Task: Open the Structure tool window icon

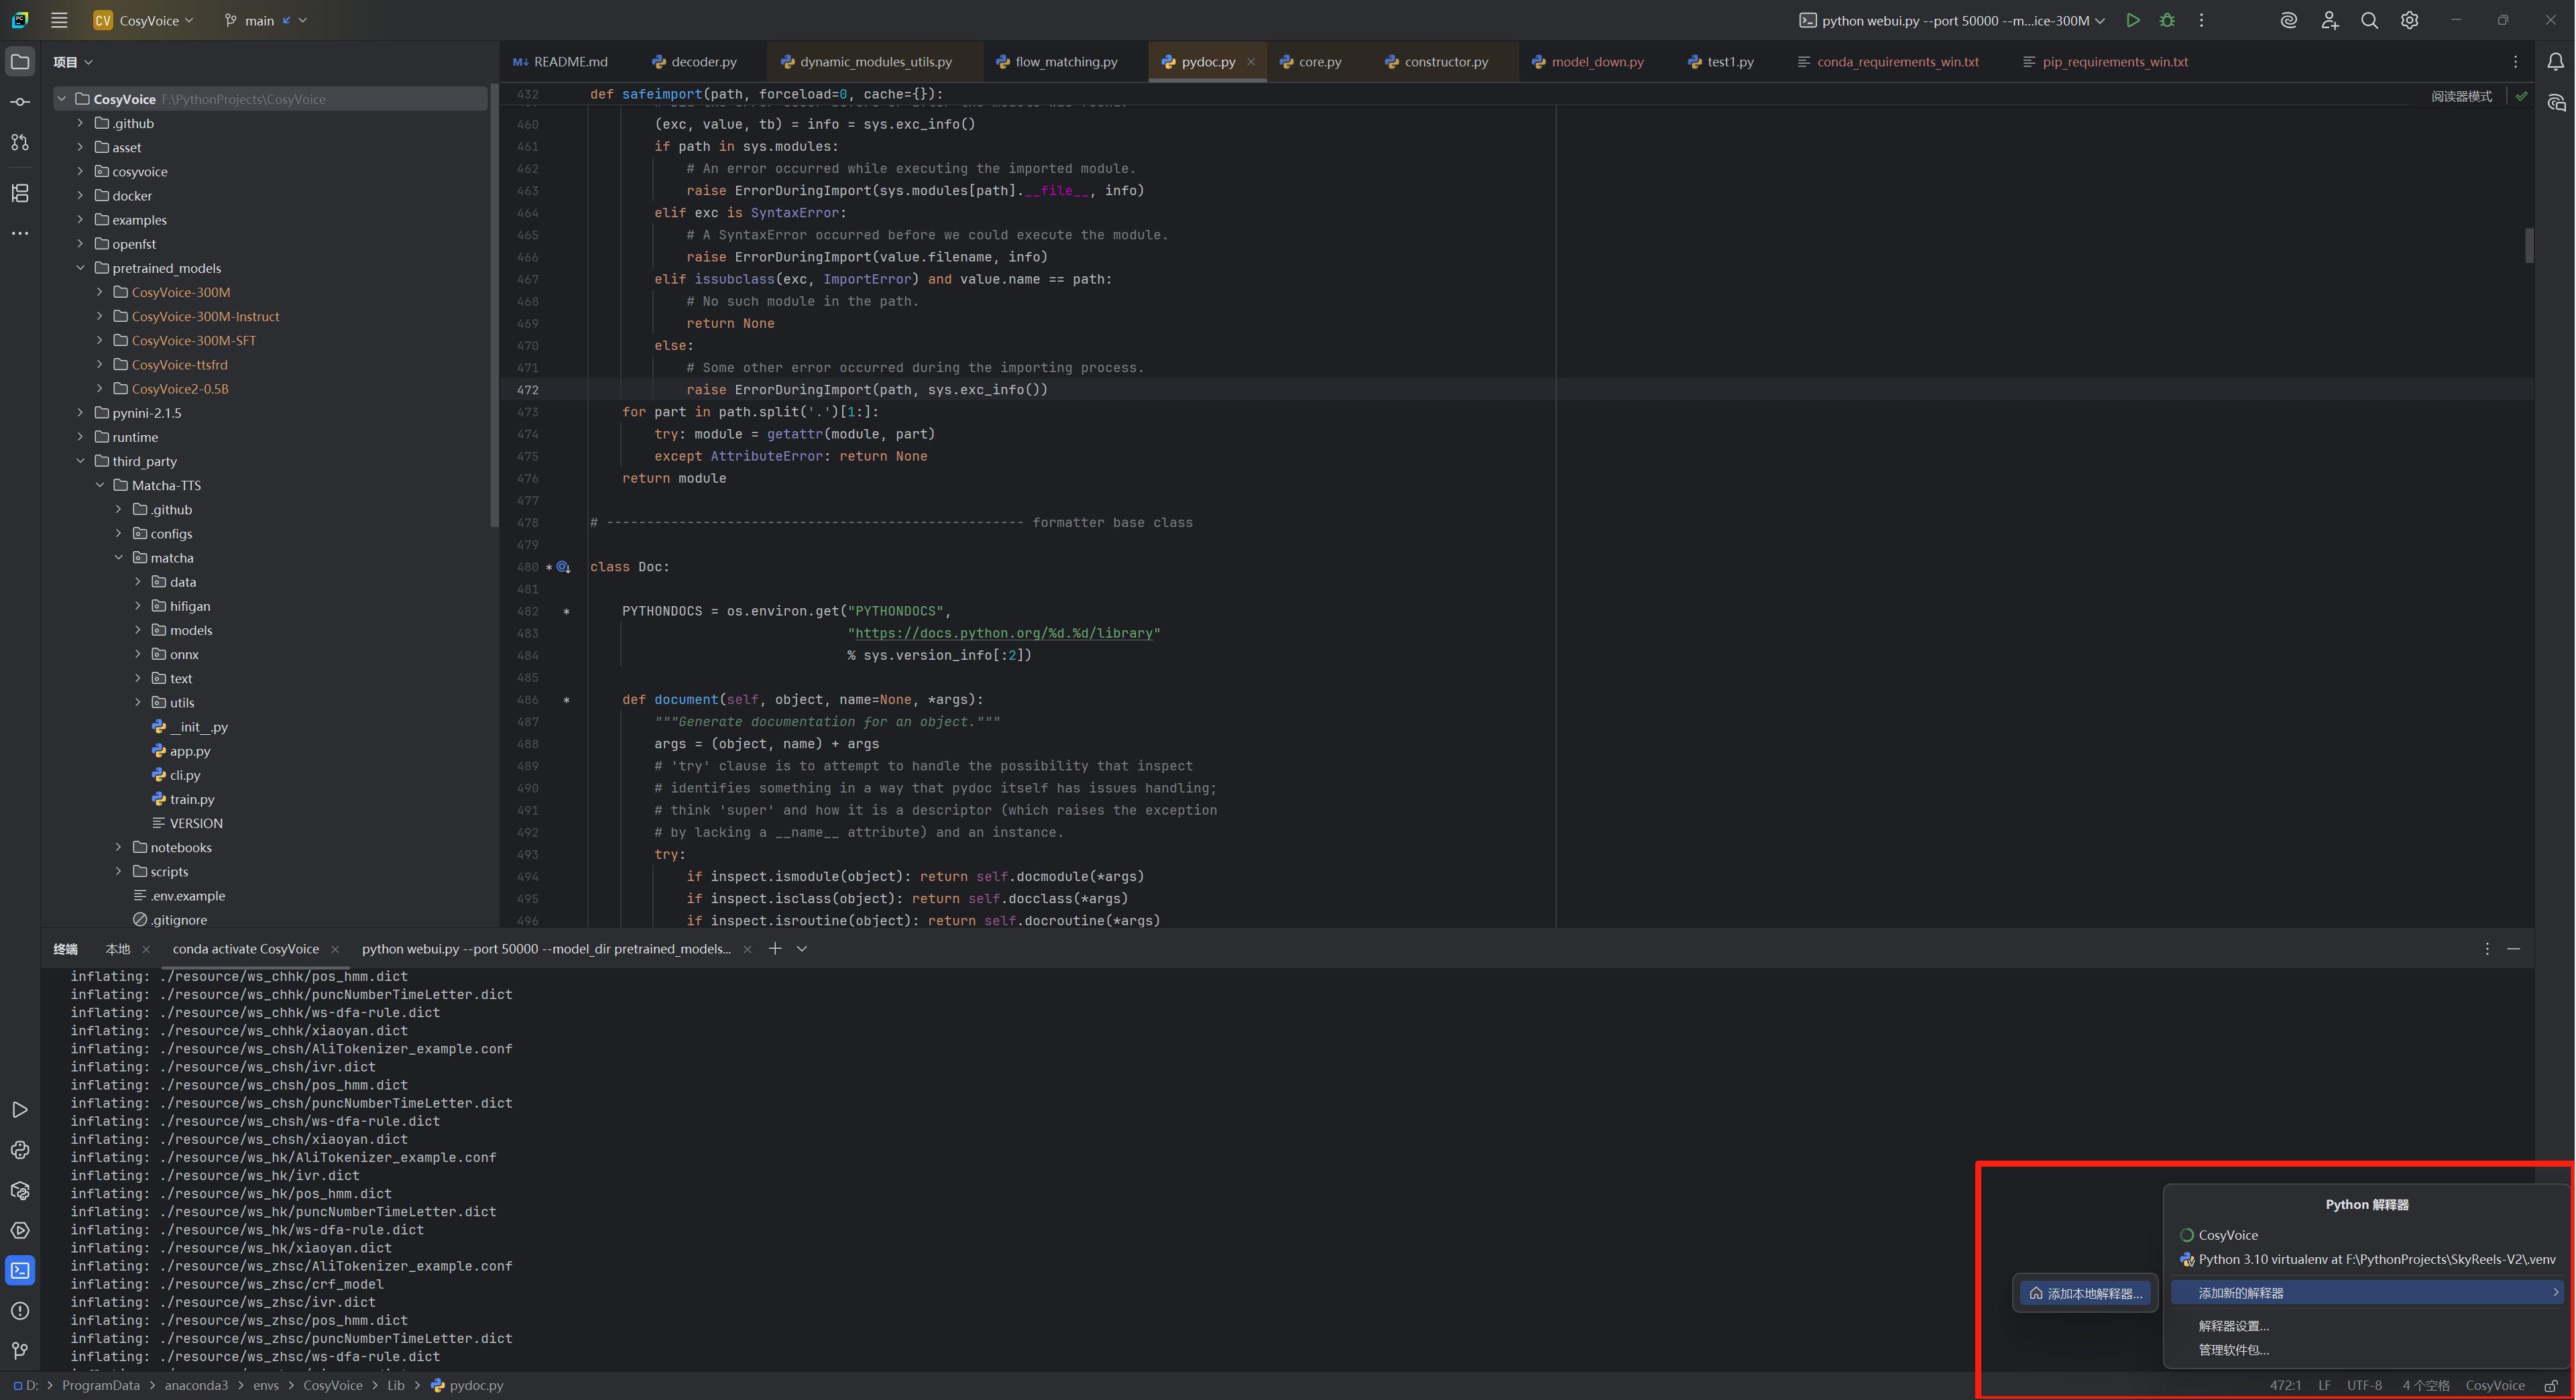Action: tap(20, 193)
